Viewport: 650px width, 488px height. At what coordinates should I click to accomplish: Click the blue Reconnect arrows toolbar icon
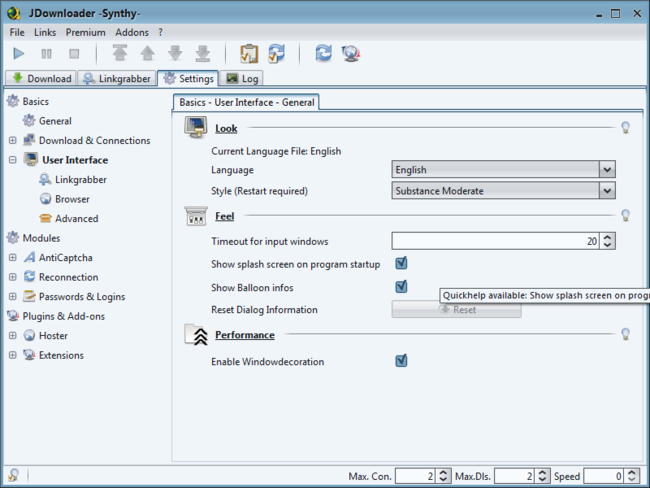[x=323, y=53]
